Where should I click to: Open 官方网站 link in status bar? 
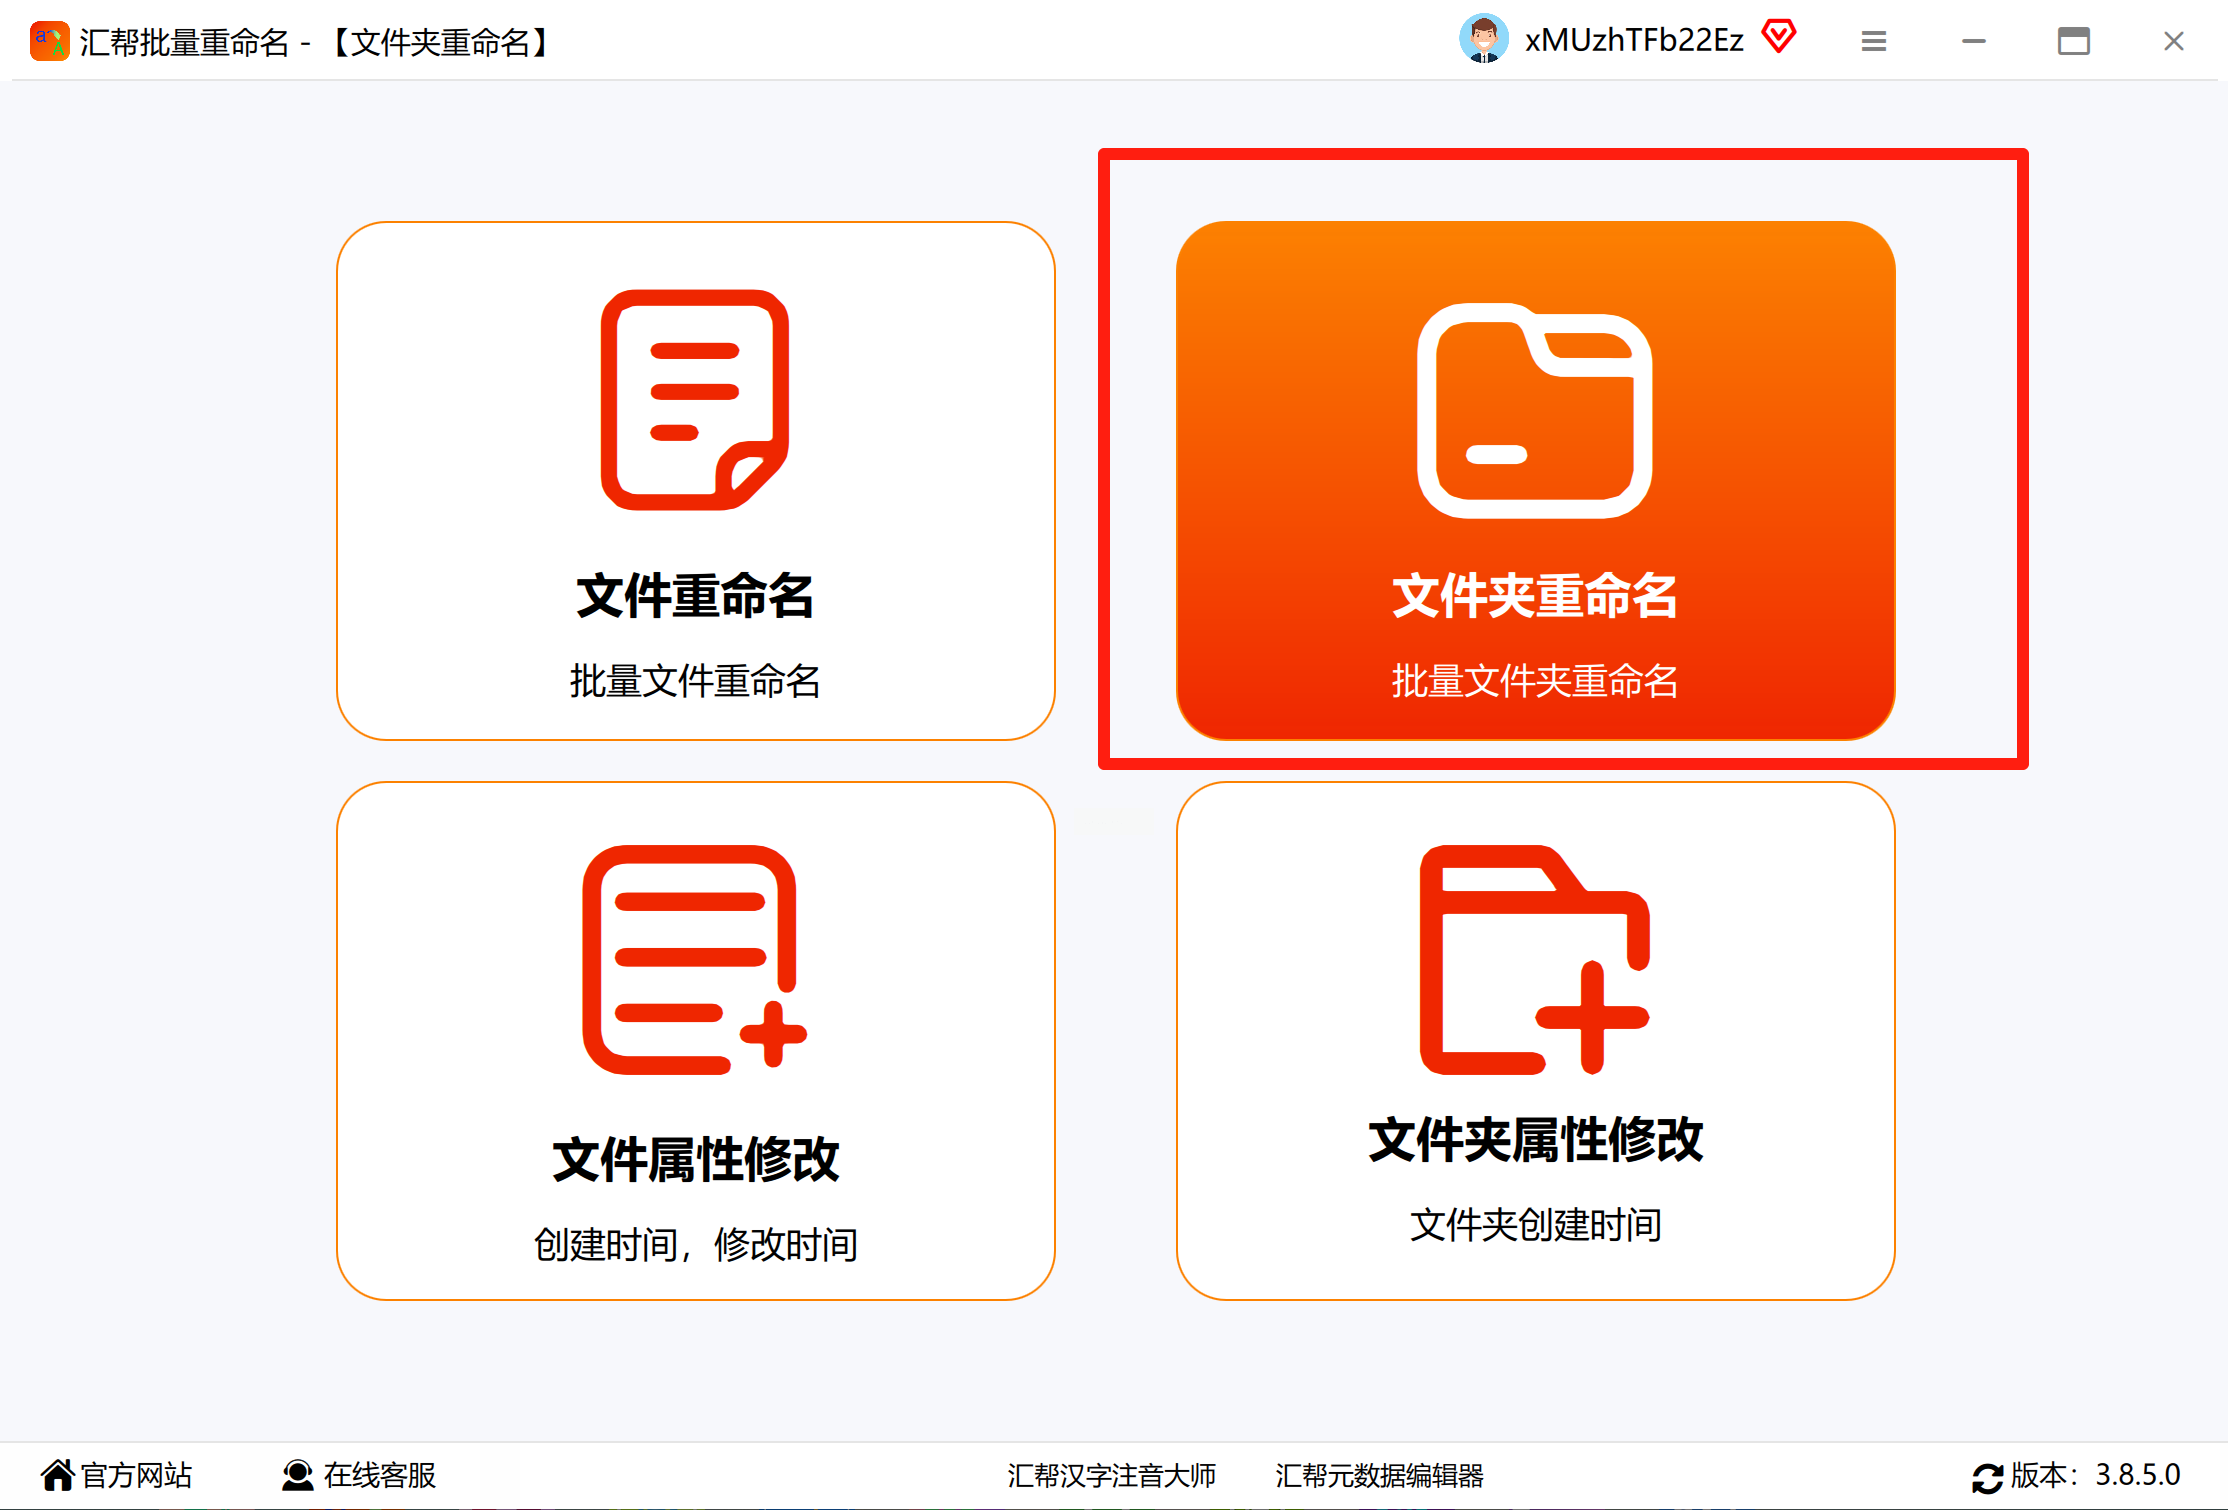pos(136,1475)
